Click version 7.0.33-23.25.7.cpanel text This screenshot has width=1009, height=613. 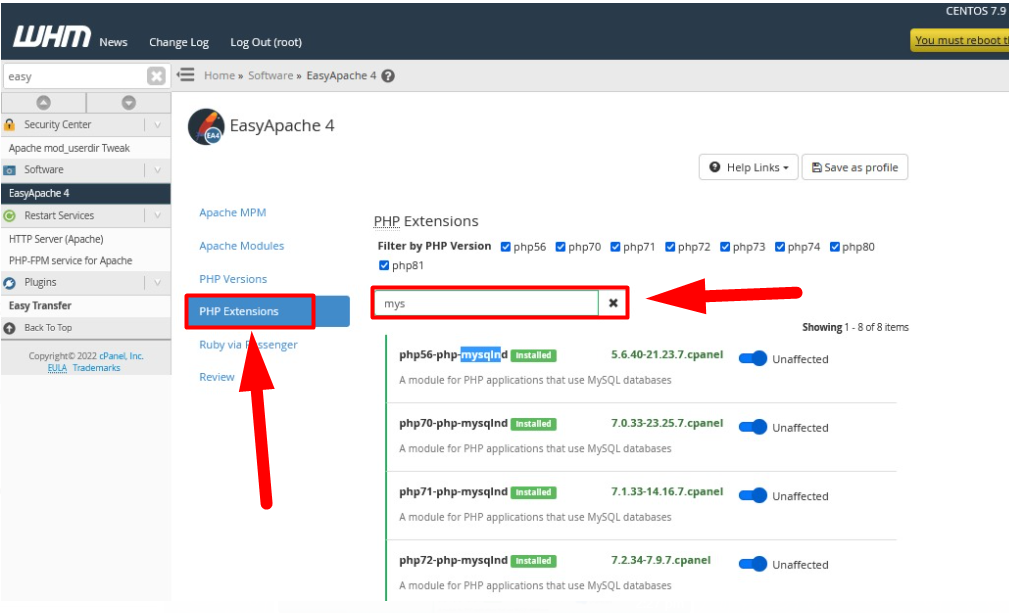667,423
